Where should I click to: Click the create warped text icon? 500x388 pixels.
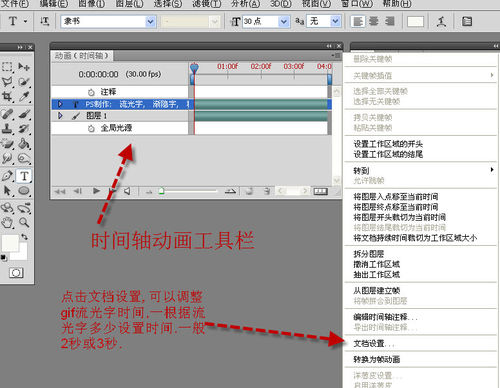click(442, 22)
